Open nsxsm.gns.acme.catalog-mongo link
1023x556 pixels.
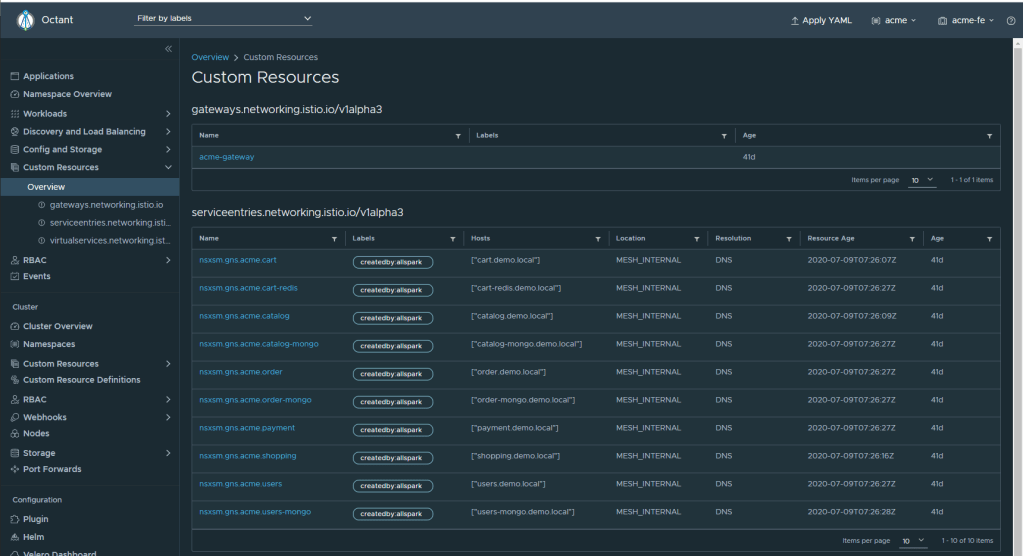coord(258,344)
